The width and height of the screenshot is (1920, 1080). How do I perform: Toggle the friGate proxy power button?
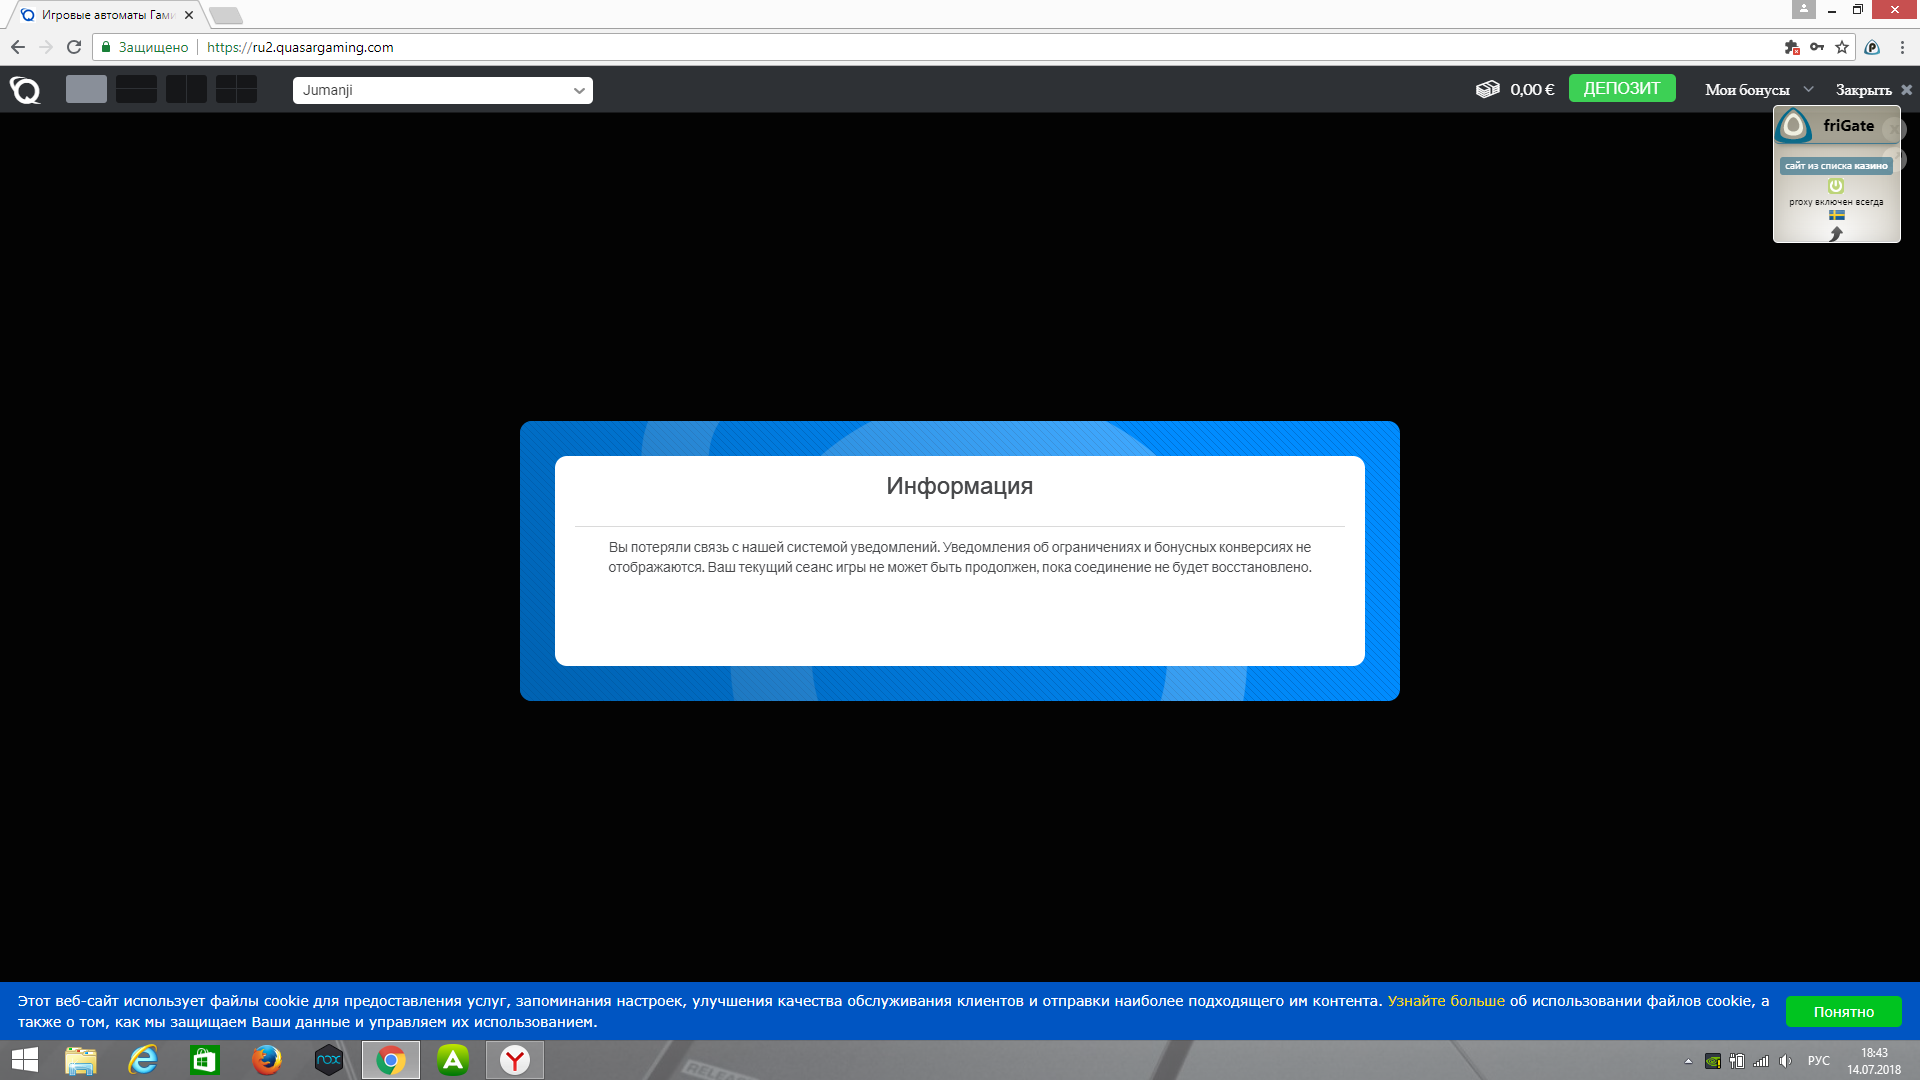pyautogui.click(x=1835, y=186)
